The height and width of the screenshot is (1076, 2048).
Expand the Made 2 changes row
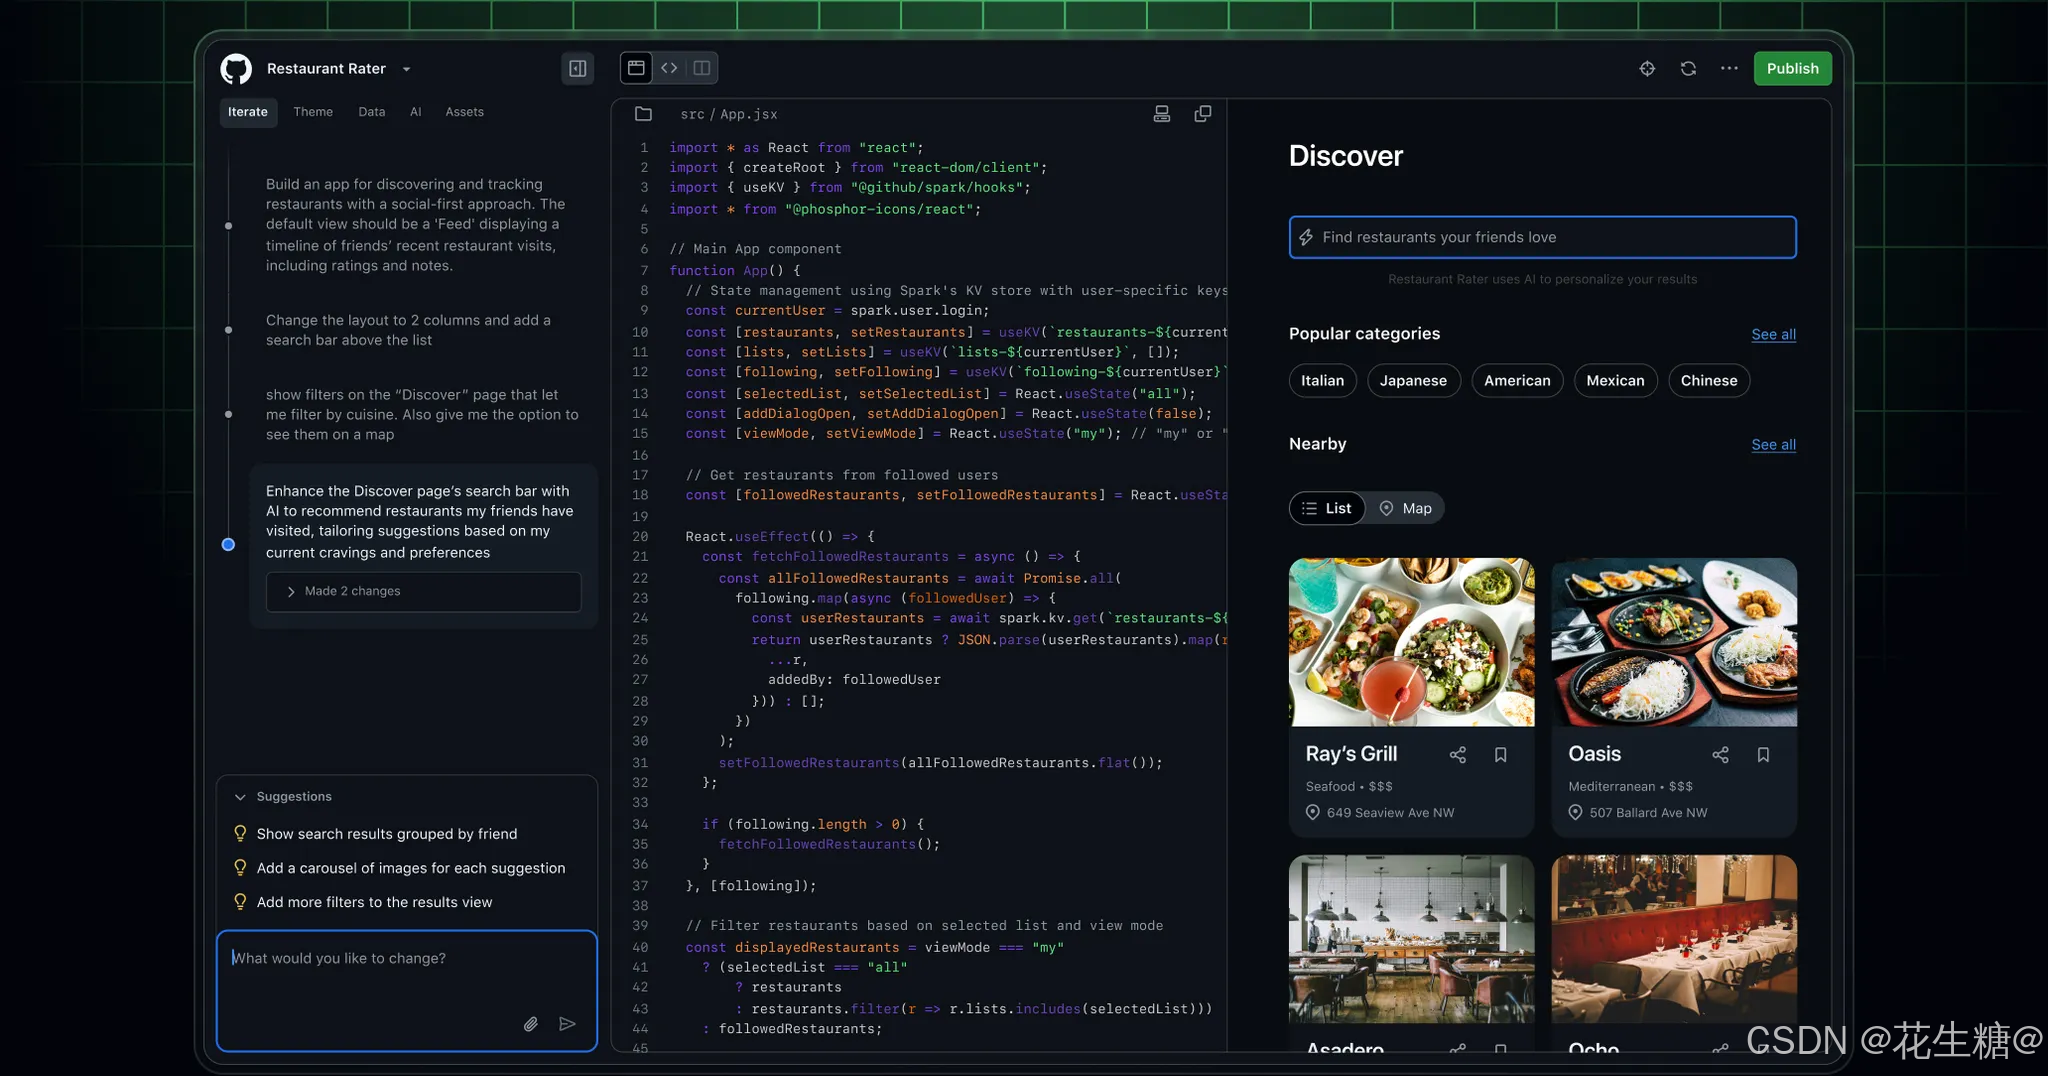click(423, 591)
